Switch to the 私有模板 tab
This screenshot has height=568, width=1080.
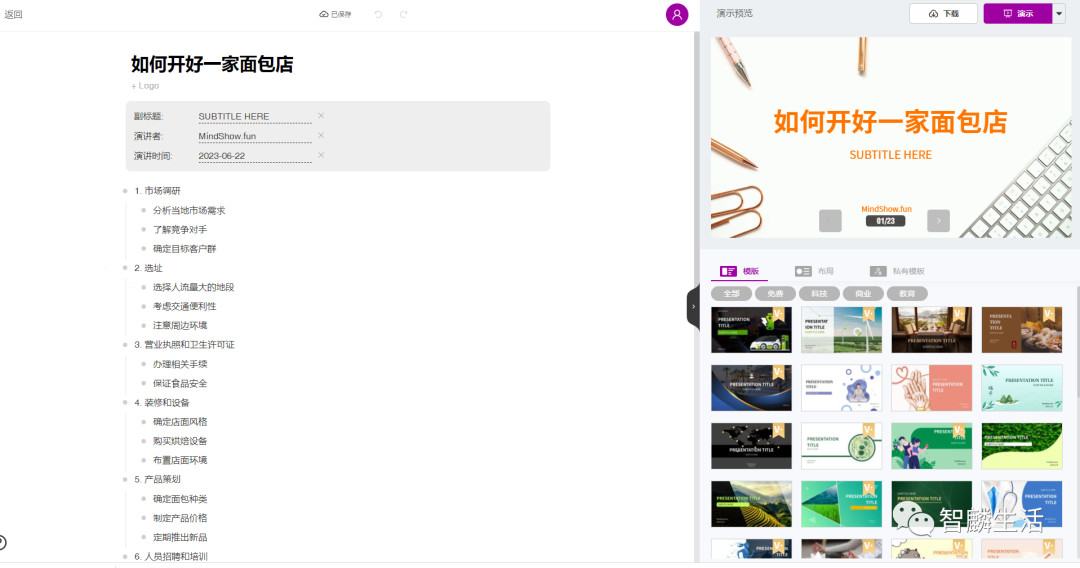point(897,271)
